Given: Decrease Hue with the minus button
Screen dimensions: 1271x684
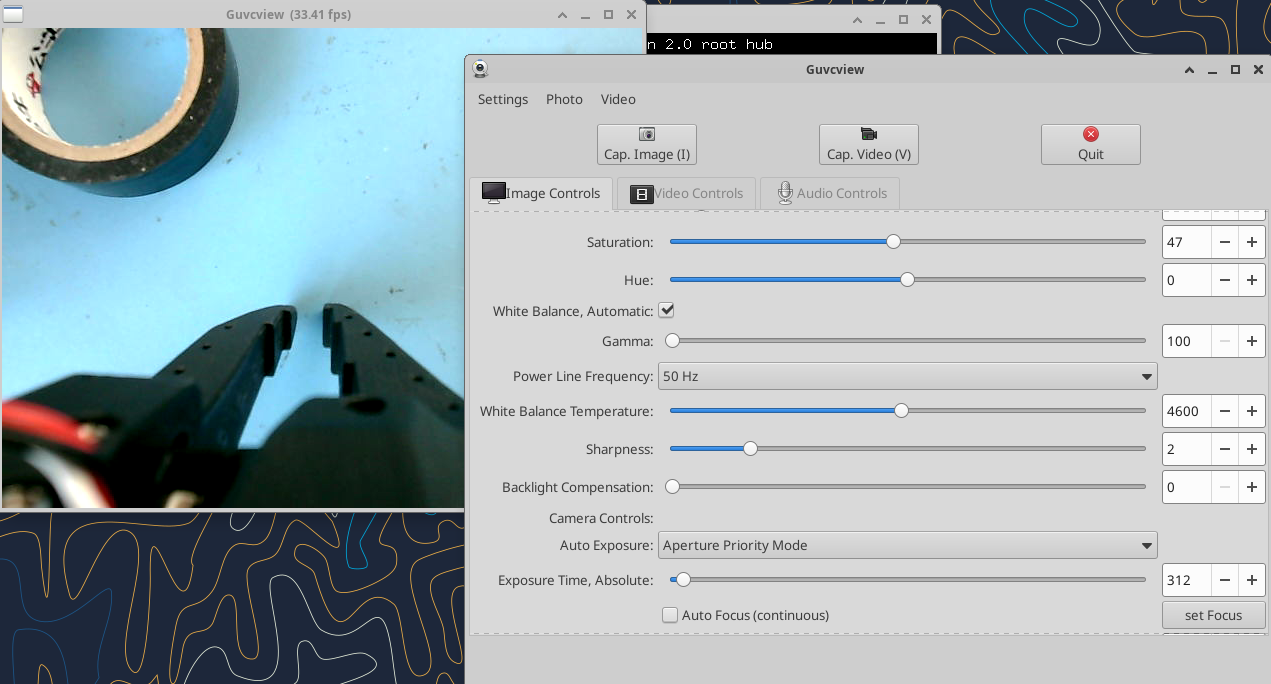Looking at the screenshot, I should pyautogui.click(x=1225, y=280).
